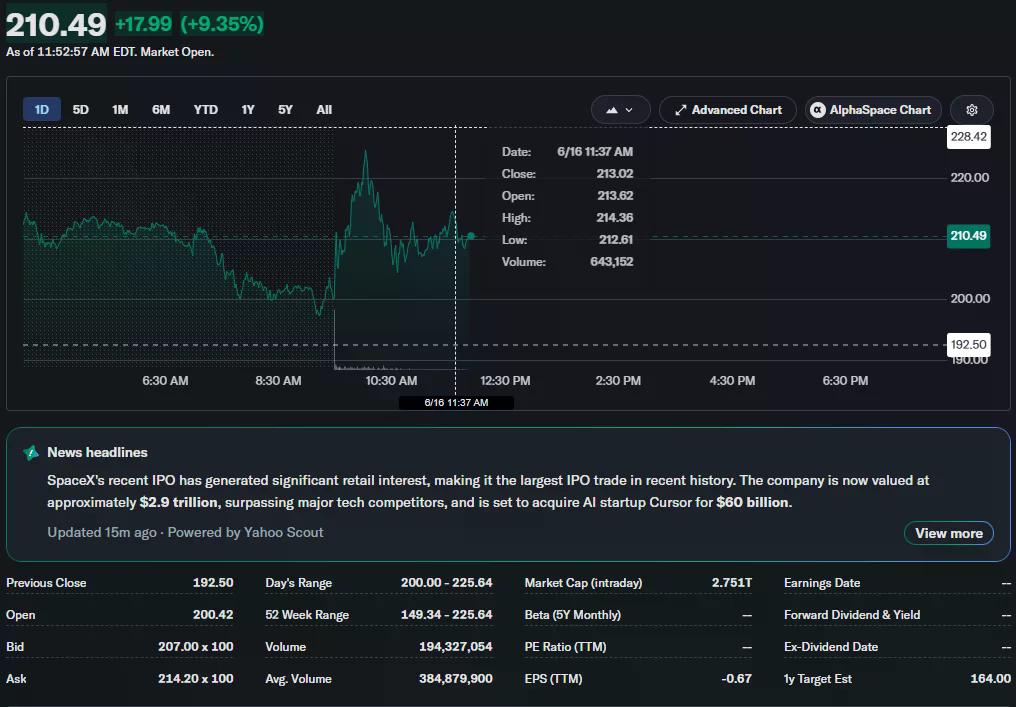Click the Previous Close value 192.50
The image size is (1016, 707).
point(213,583)
